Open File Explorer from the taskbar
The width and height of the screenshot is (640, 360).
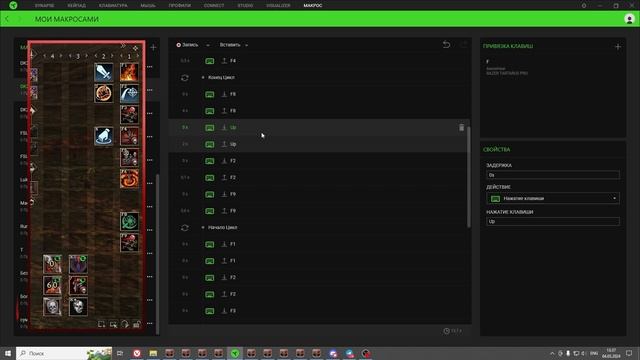pyautogui.click(x=153, y=353)
